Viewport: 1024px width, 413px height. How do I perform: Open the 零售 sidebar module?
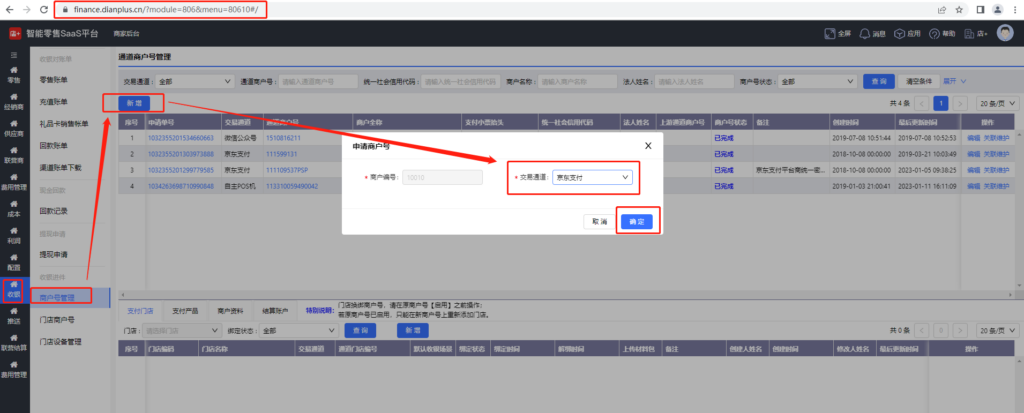14,74
